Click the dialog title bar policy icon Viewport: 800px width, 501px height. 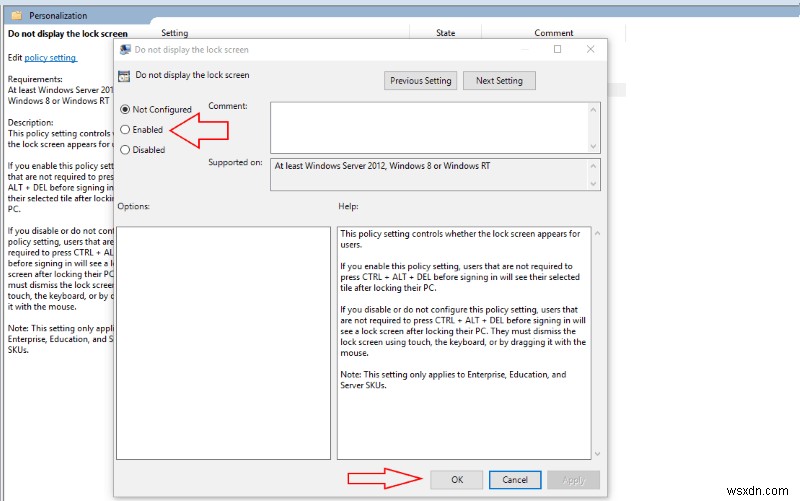pyautogui.click(x=125, y=49)
